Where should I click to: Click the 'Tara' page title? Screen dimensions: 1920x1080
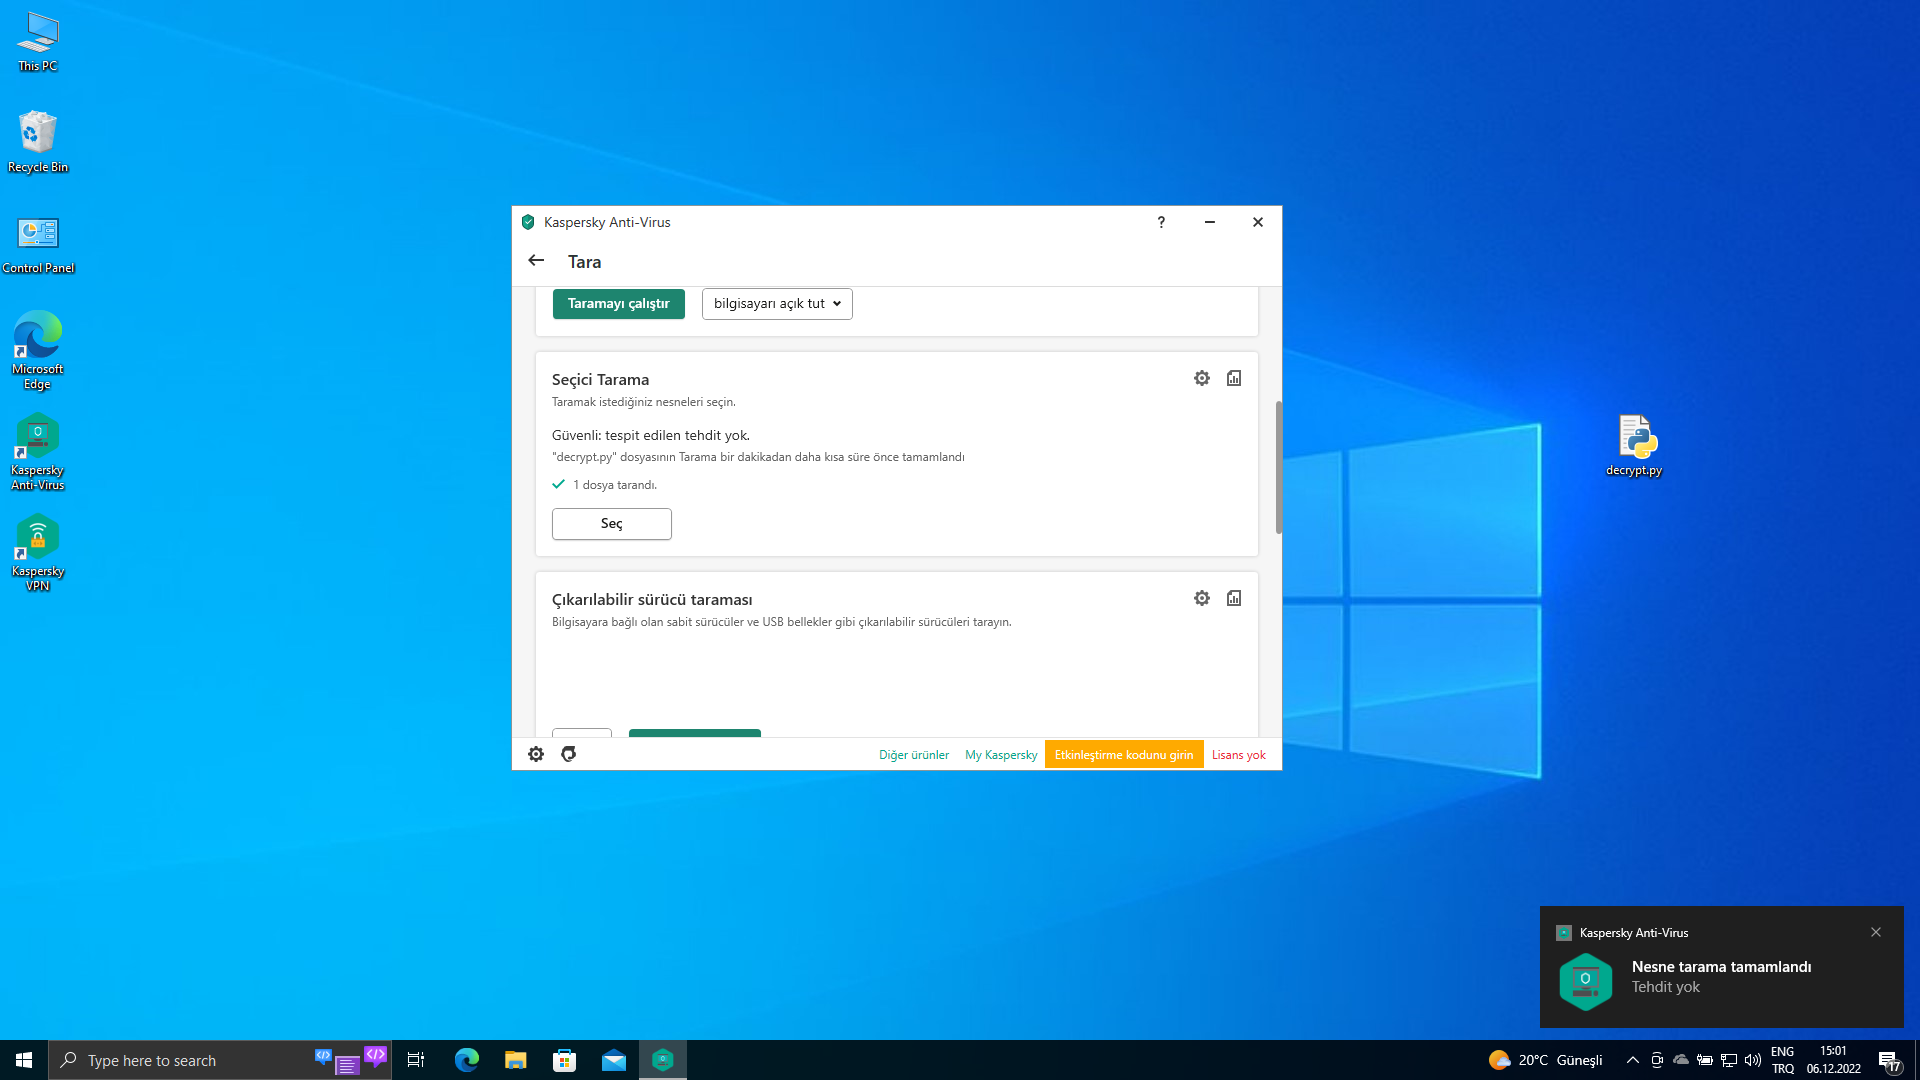pyautogui.click(x=585, y=262)
